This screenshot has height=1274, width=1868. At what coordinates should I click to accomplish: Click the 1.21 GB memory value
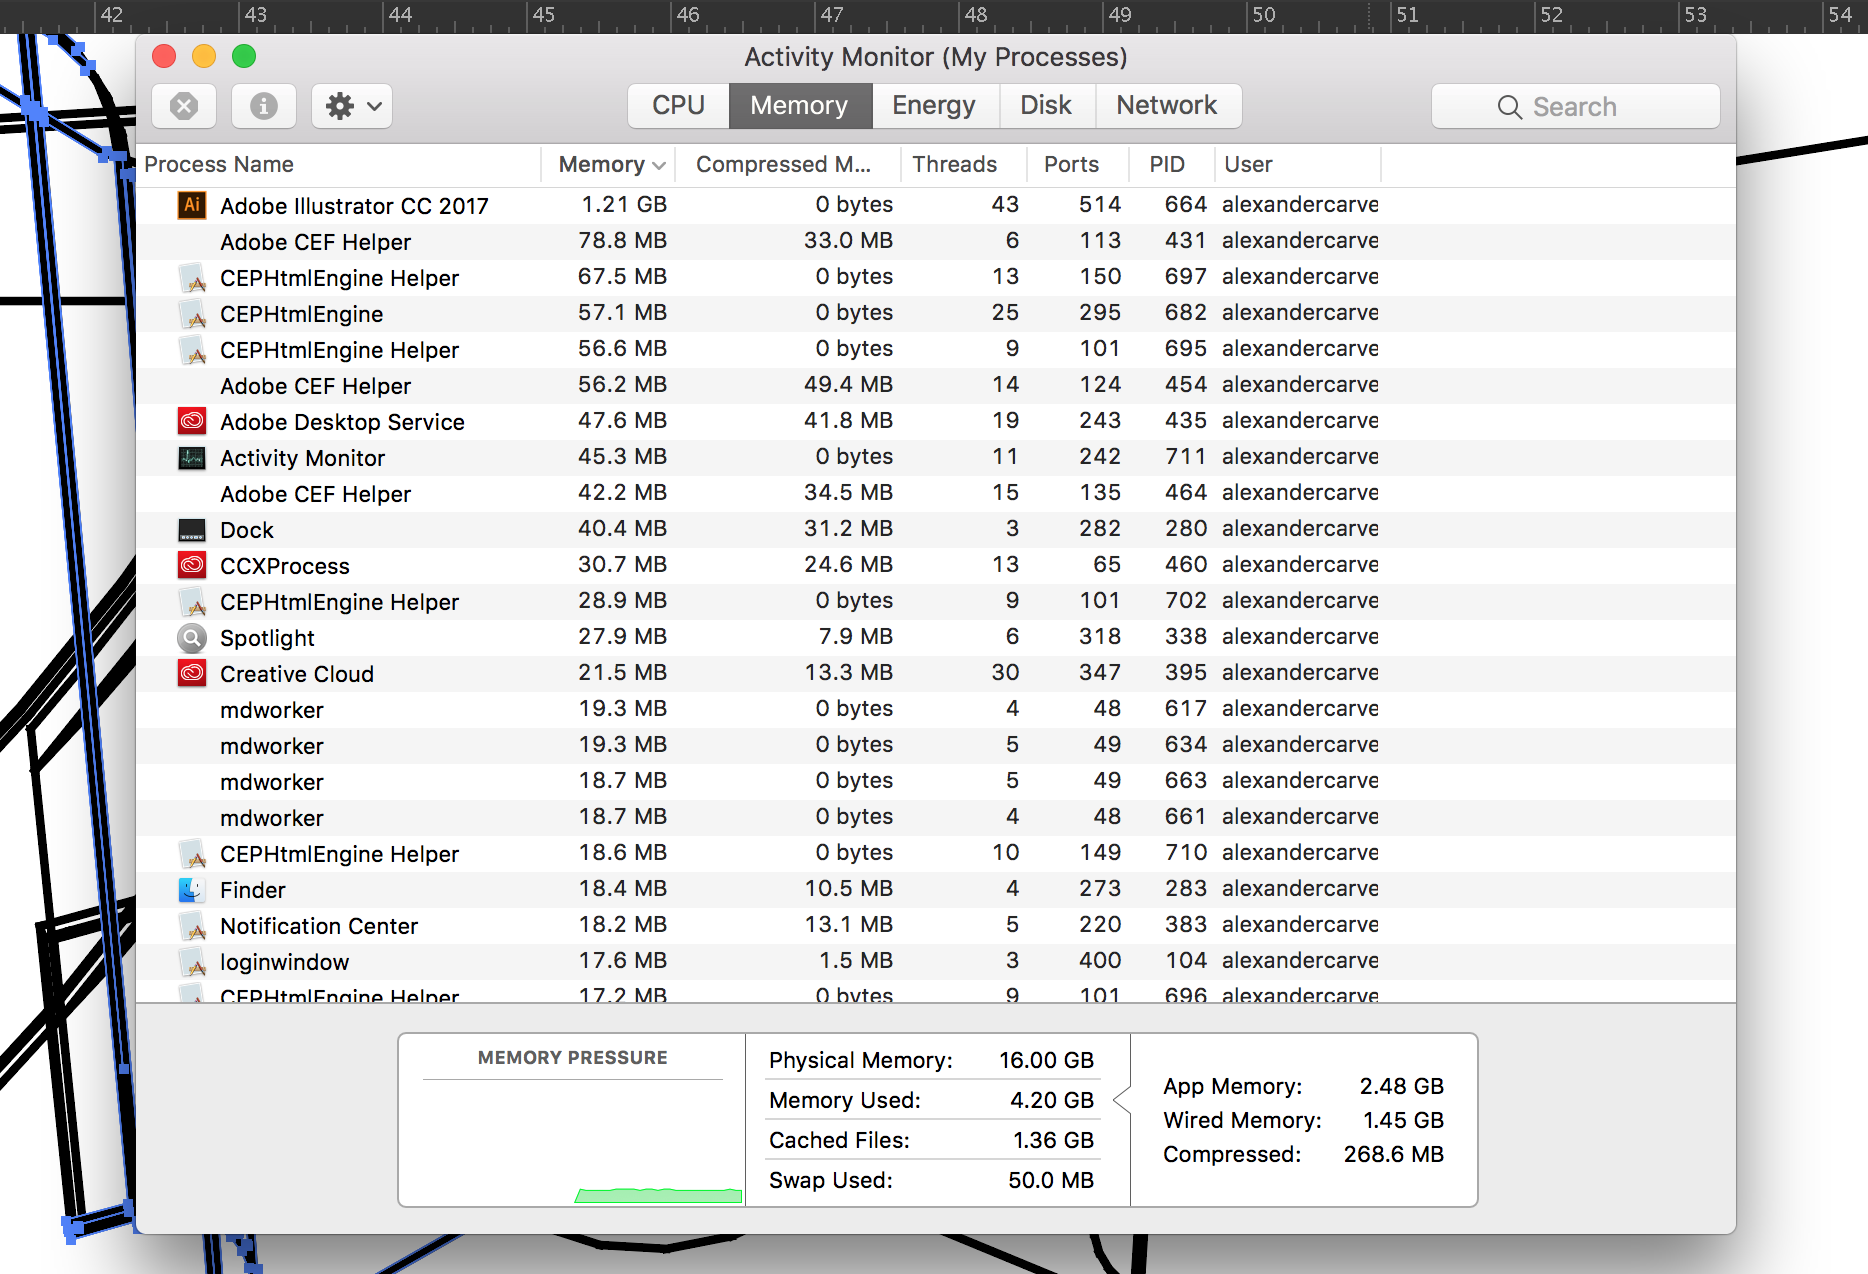pos(624,205)
